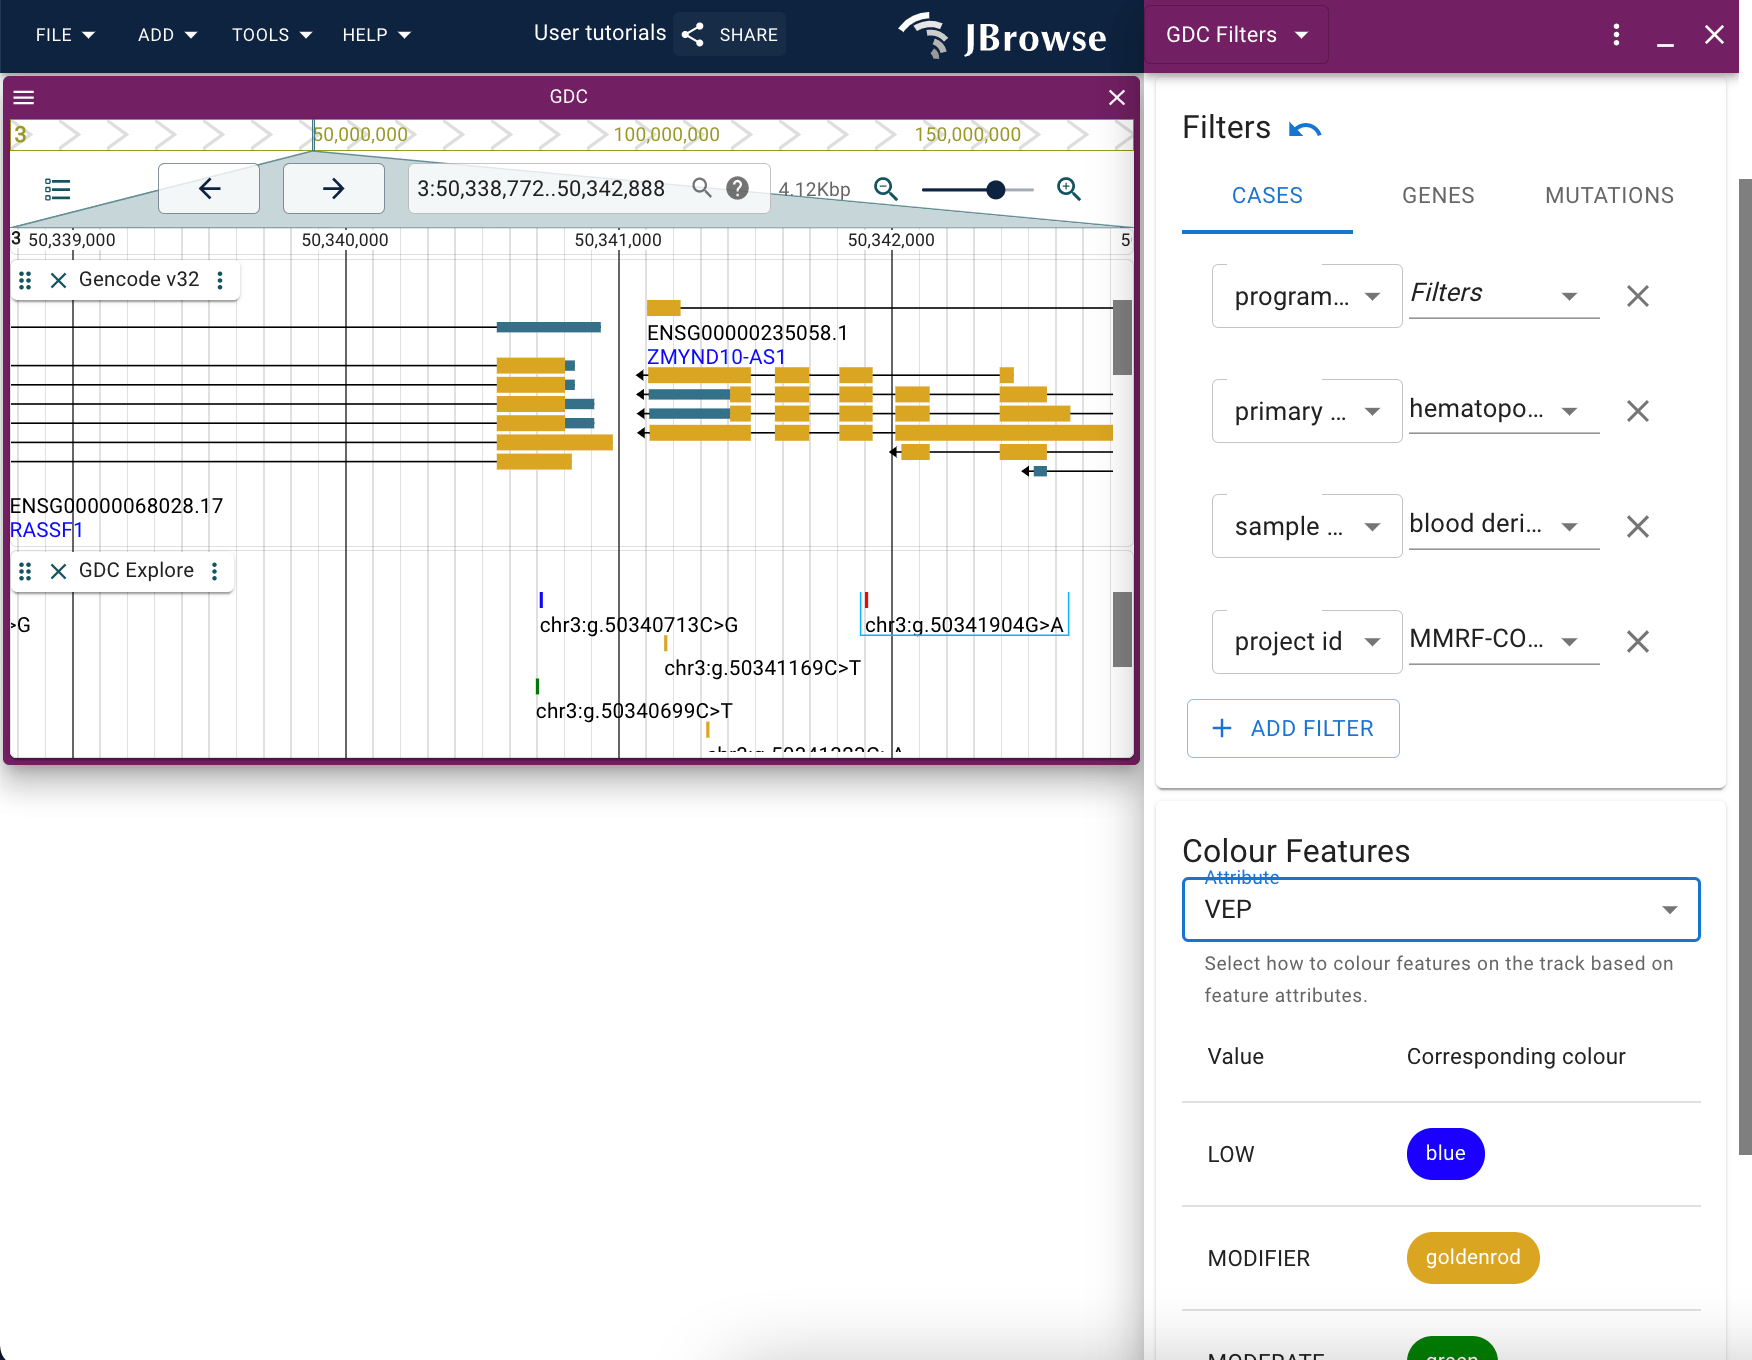The image size is (1752, 1360).
Task: Remove the project id filter row
Action: 1637,641
